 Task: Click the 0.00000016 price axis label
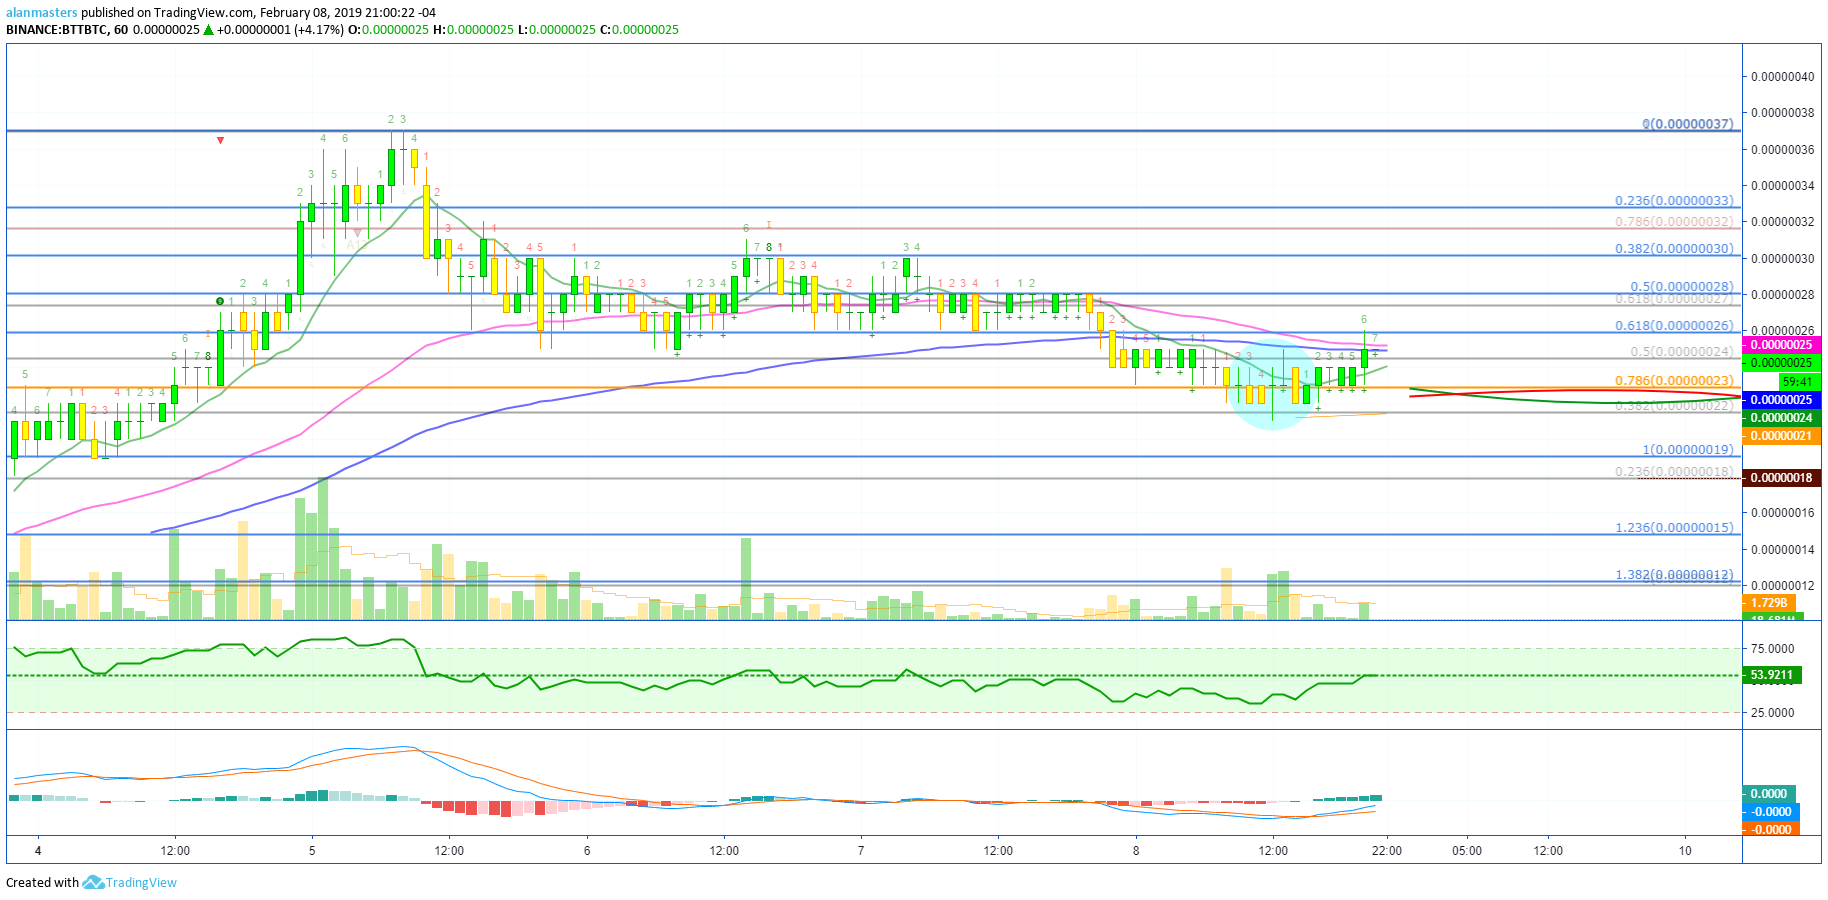click(1782, 513)
